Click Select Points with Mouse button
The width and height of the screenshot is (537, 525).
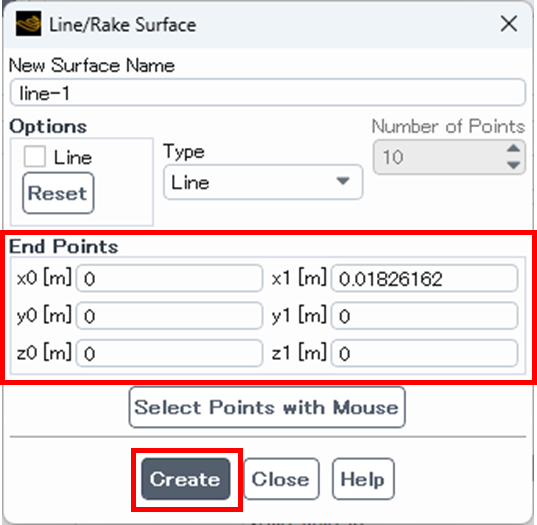[x=267, y=407]
